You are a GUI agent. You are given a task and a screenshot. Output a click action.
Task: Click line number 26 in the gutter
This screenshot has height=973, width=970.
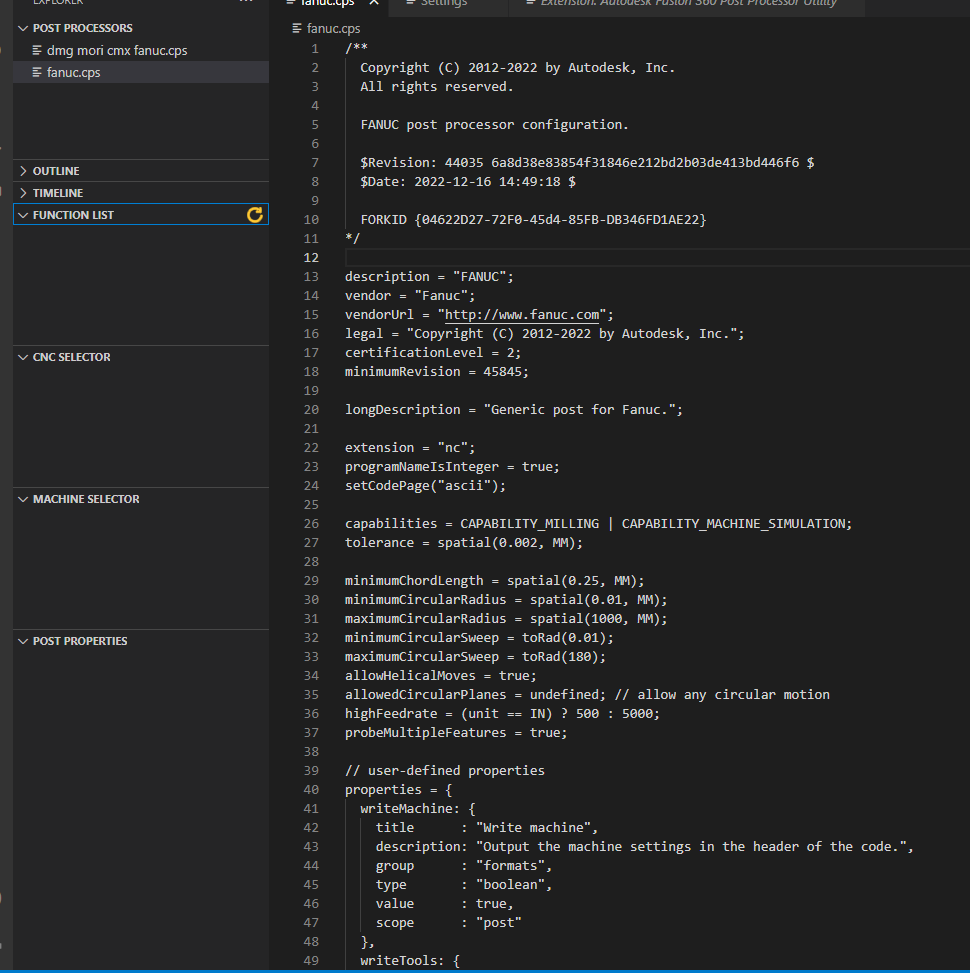pos(312,524)
